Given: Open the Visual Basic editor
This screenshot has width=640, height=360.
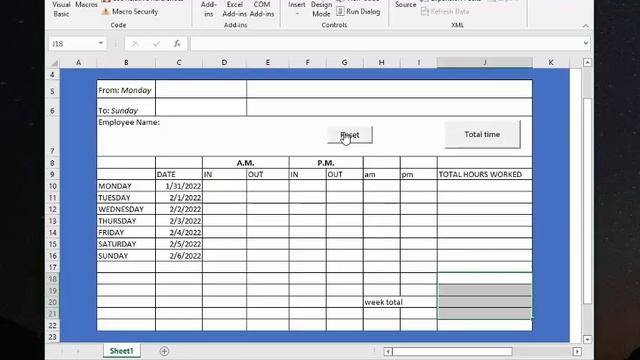Looking at the screenshot, I should (x=61, y=9).
